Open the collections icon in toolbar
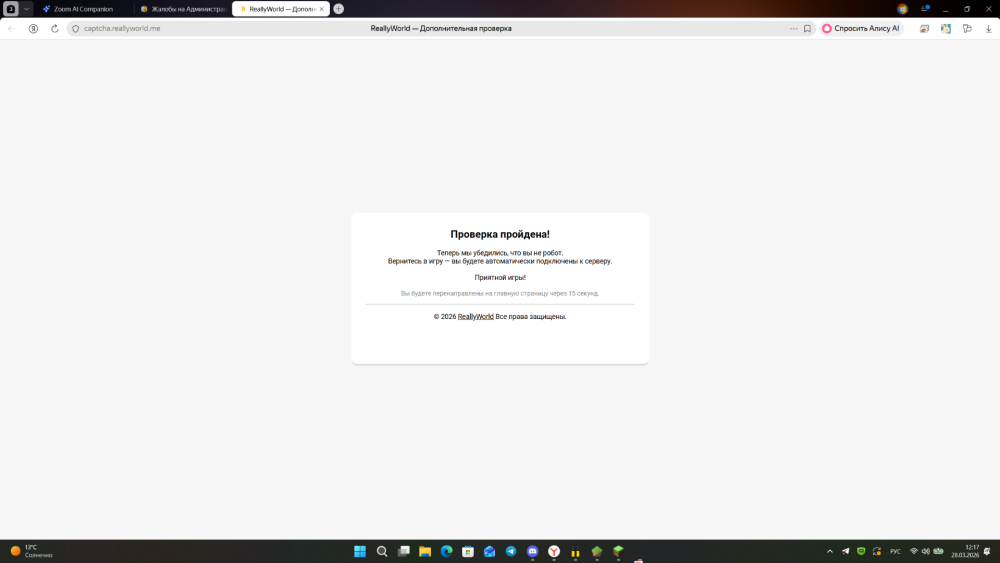Screen dimensions: 1000x563 pyautogui.click(x=946, y=29)
